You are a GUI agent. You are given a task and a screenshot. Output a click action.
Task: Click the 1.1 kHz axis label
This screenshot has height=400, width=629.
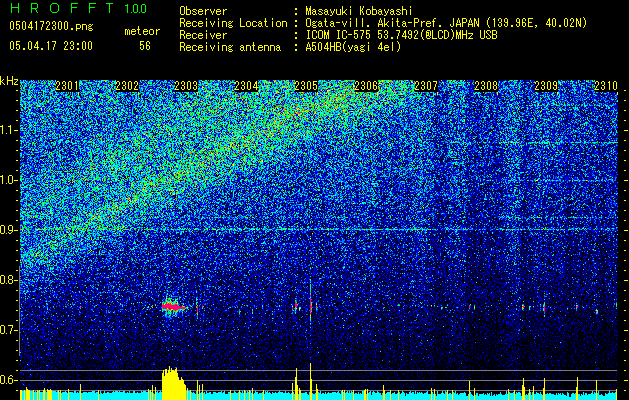coord(8,130)
